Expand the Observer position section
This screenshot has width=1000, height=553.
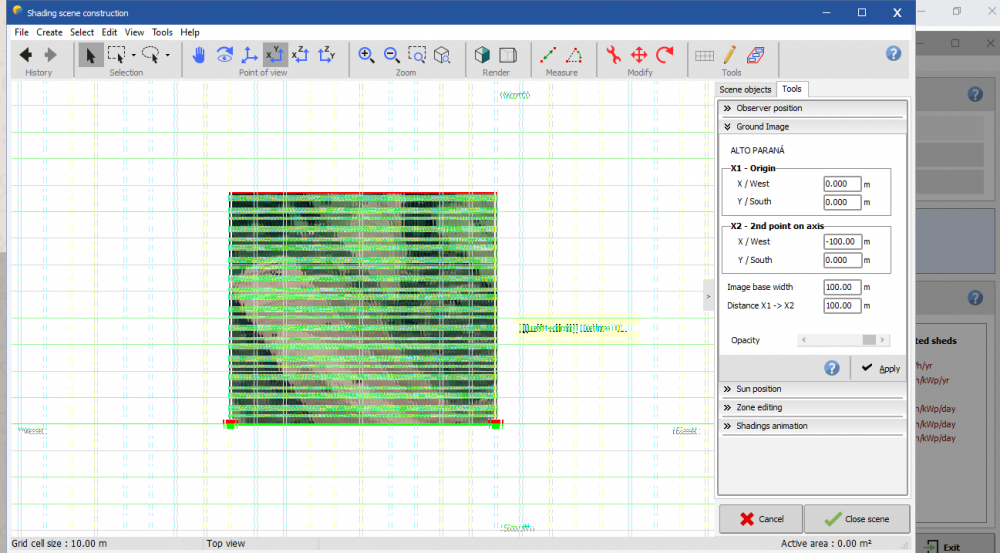(x=812, y=108)
